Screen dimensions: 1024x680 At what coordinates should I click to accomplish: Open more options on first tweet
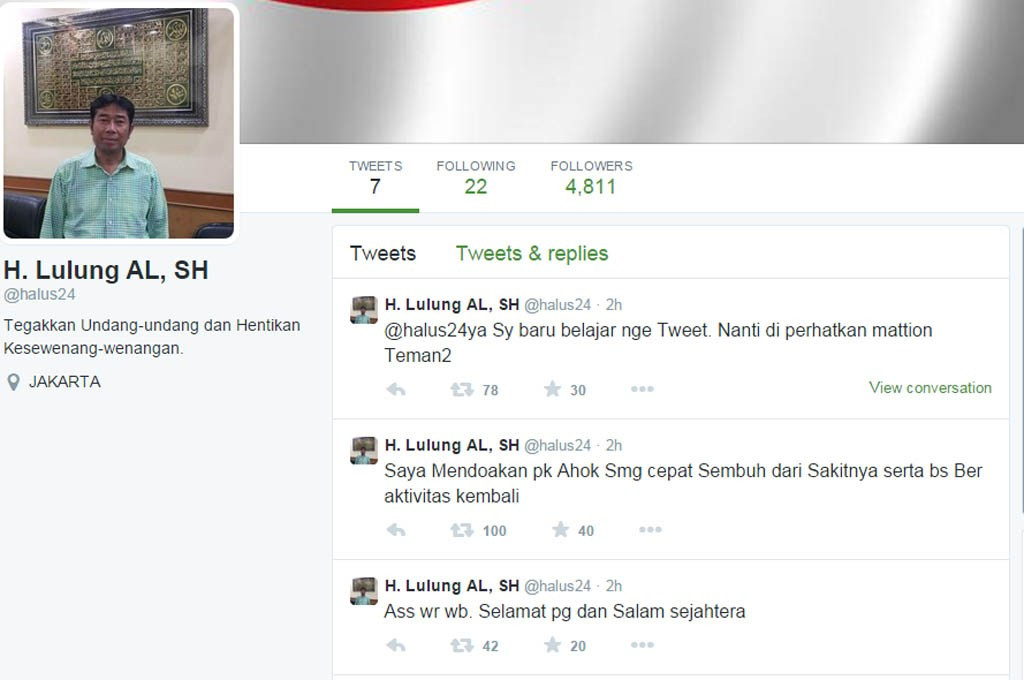pyautogui.click(x=642, y=389)
